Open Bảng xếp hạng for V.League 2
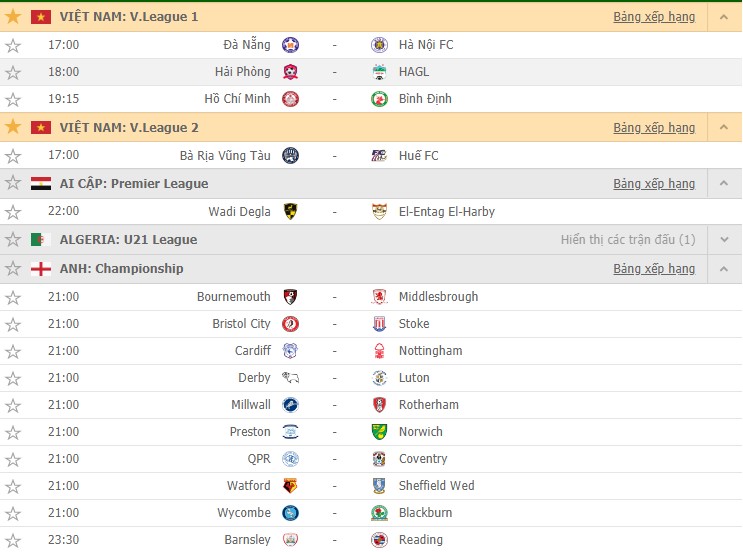Viewport: 743px width, 552px height. click(654, 127)
